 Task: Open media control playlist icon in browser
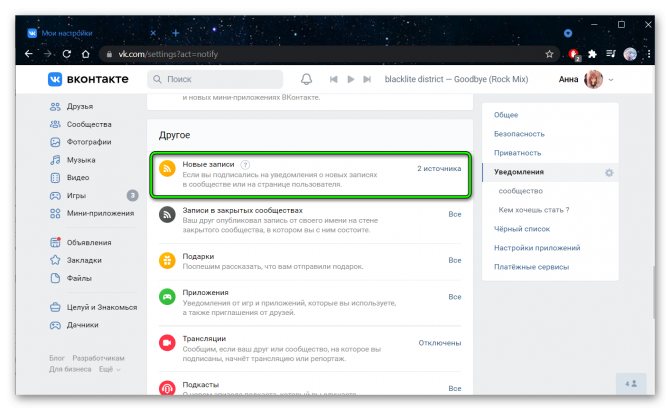[x=611, y=54]
